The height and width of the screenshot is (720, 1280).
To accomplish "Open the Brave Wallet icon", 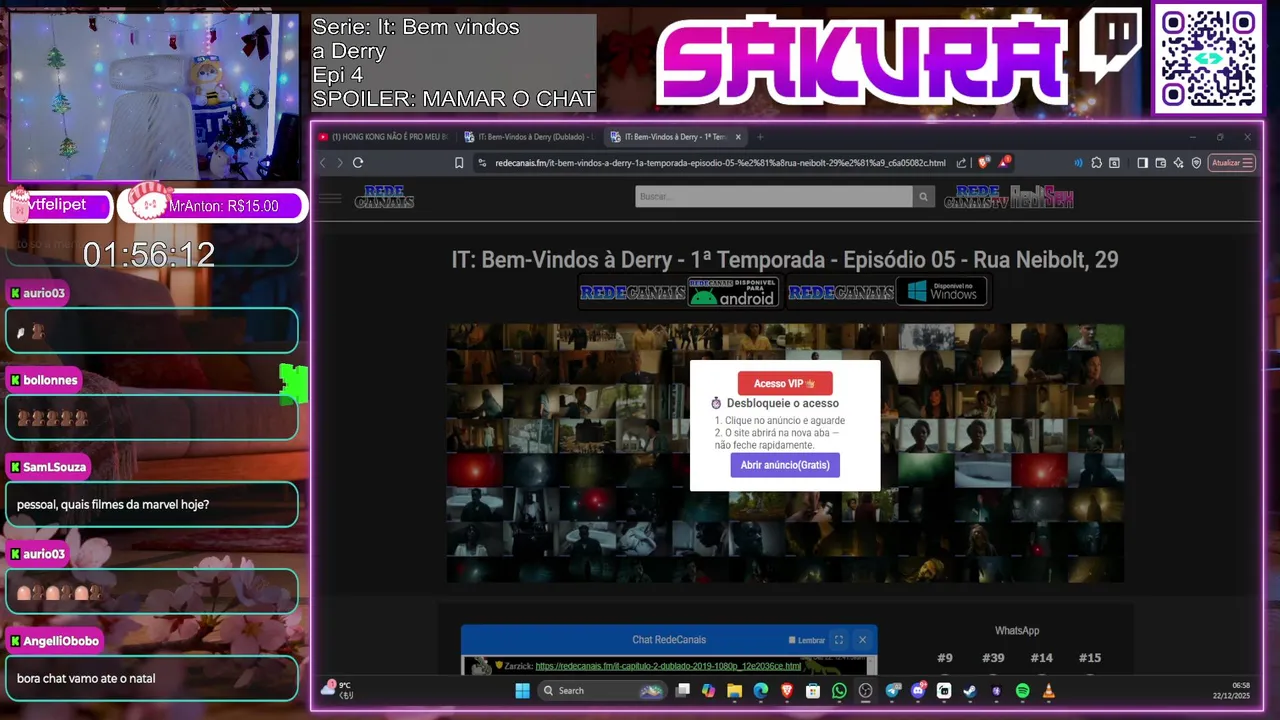I will [x=1160, y=163].
